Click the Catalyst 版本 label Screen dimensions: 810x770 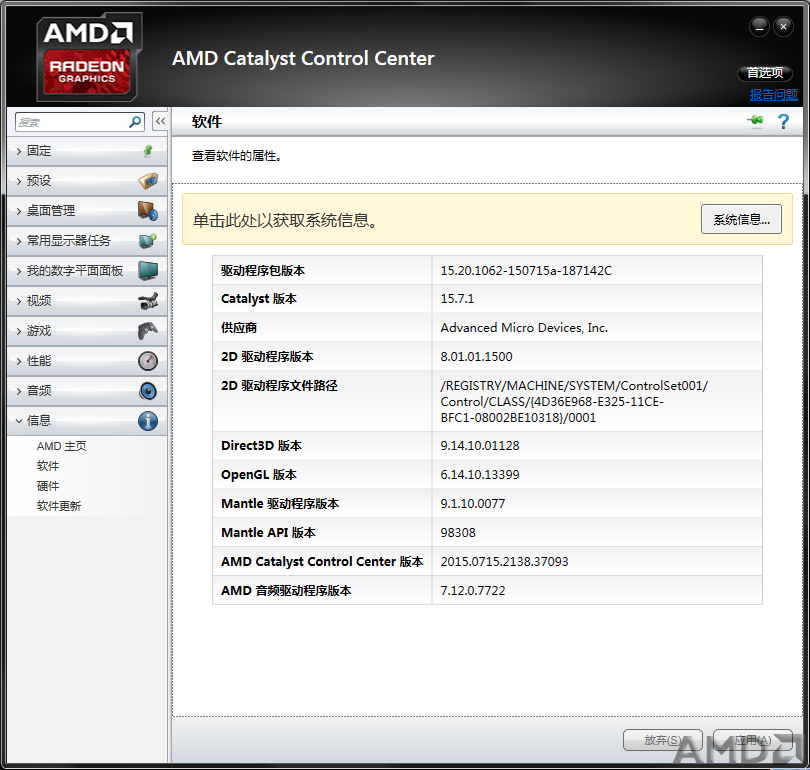click(x=259, y=298)
